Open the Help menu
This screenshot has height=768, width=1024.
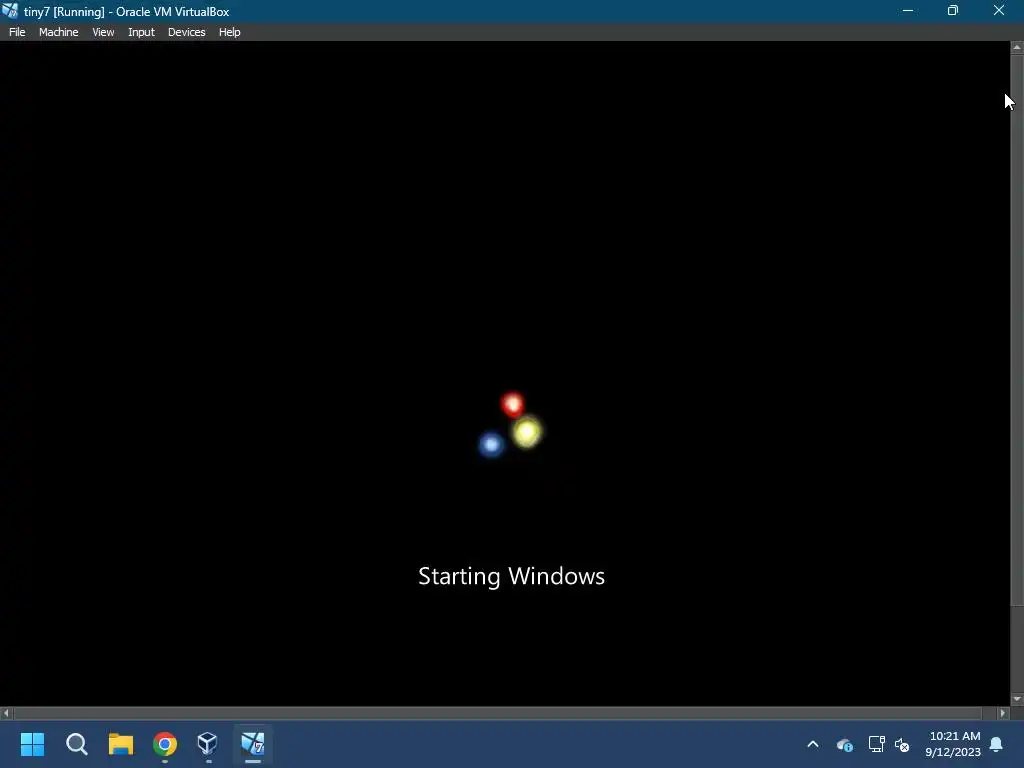(229, 32)
